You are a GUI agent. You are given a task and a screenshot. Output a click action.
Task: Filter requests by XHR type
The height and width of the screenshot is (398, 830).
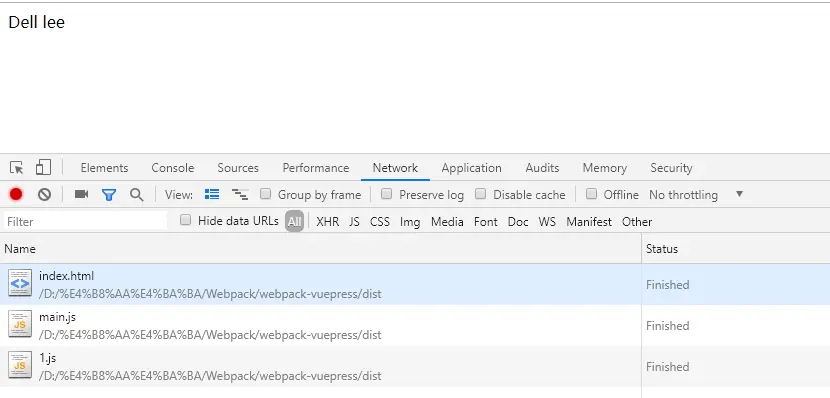coord(328,222)
